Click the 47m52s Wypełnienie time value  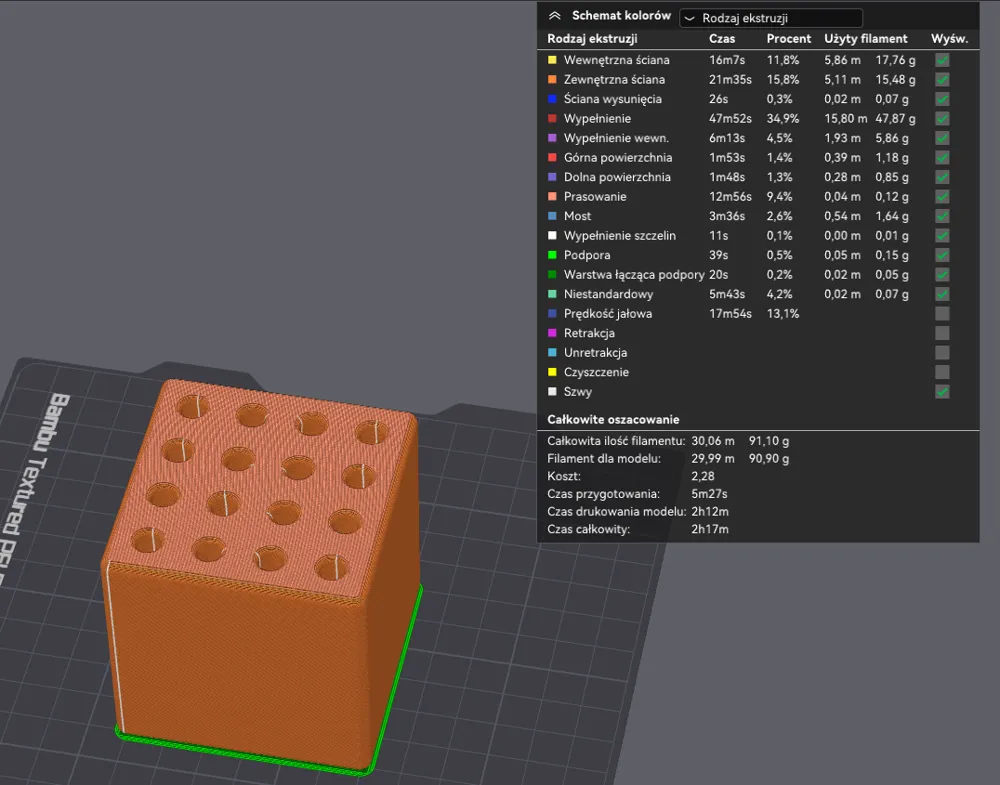click(x=730, y=119)
